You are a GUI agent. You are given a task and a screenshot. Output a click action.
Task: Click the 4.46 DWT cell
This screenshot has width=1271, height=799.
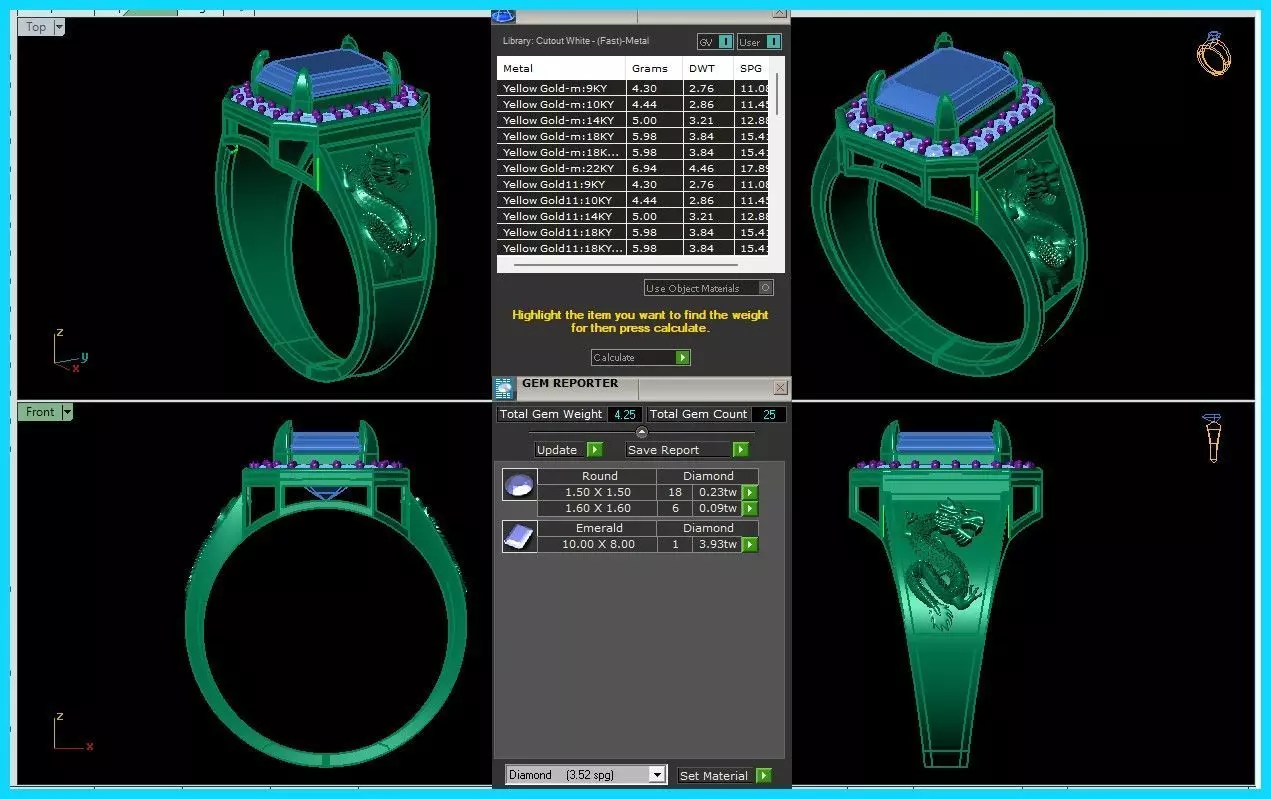(708, 168)
